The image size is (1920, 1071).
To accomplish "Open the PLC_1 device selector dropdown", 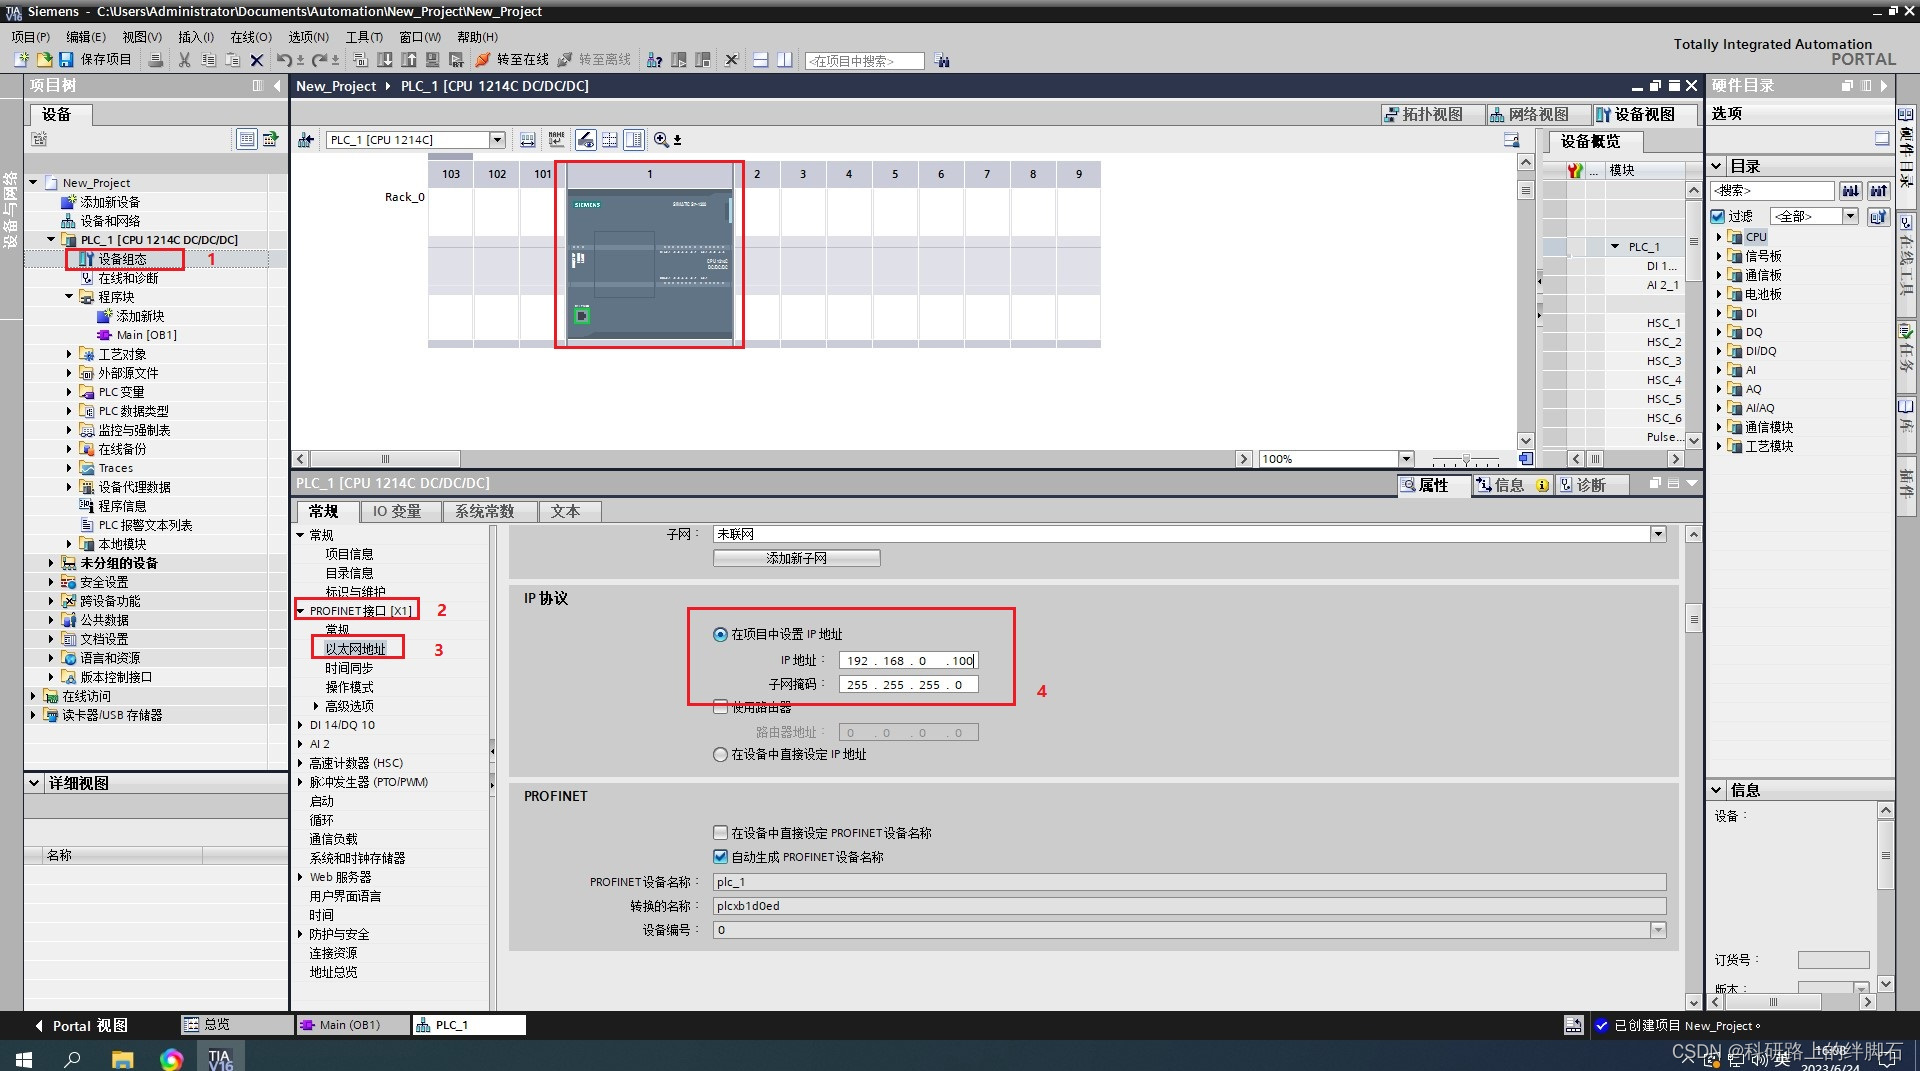I will coord(497,140).
